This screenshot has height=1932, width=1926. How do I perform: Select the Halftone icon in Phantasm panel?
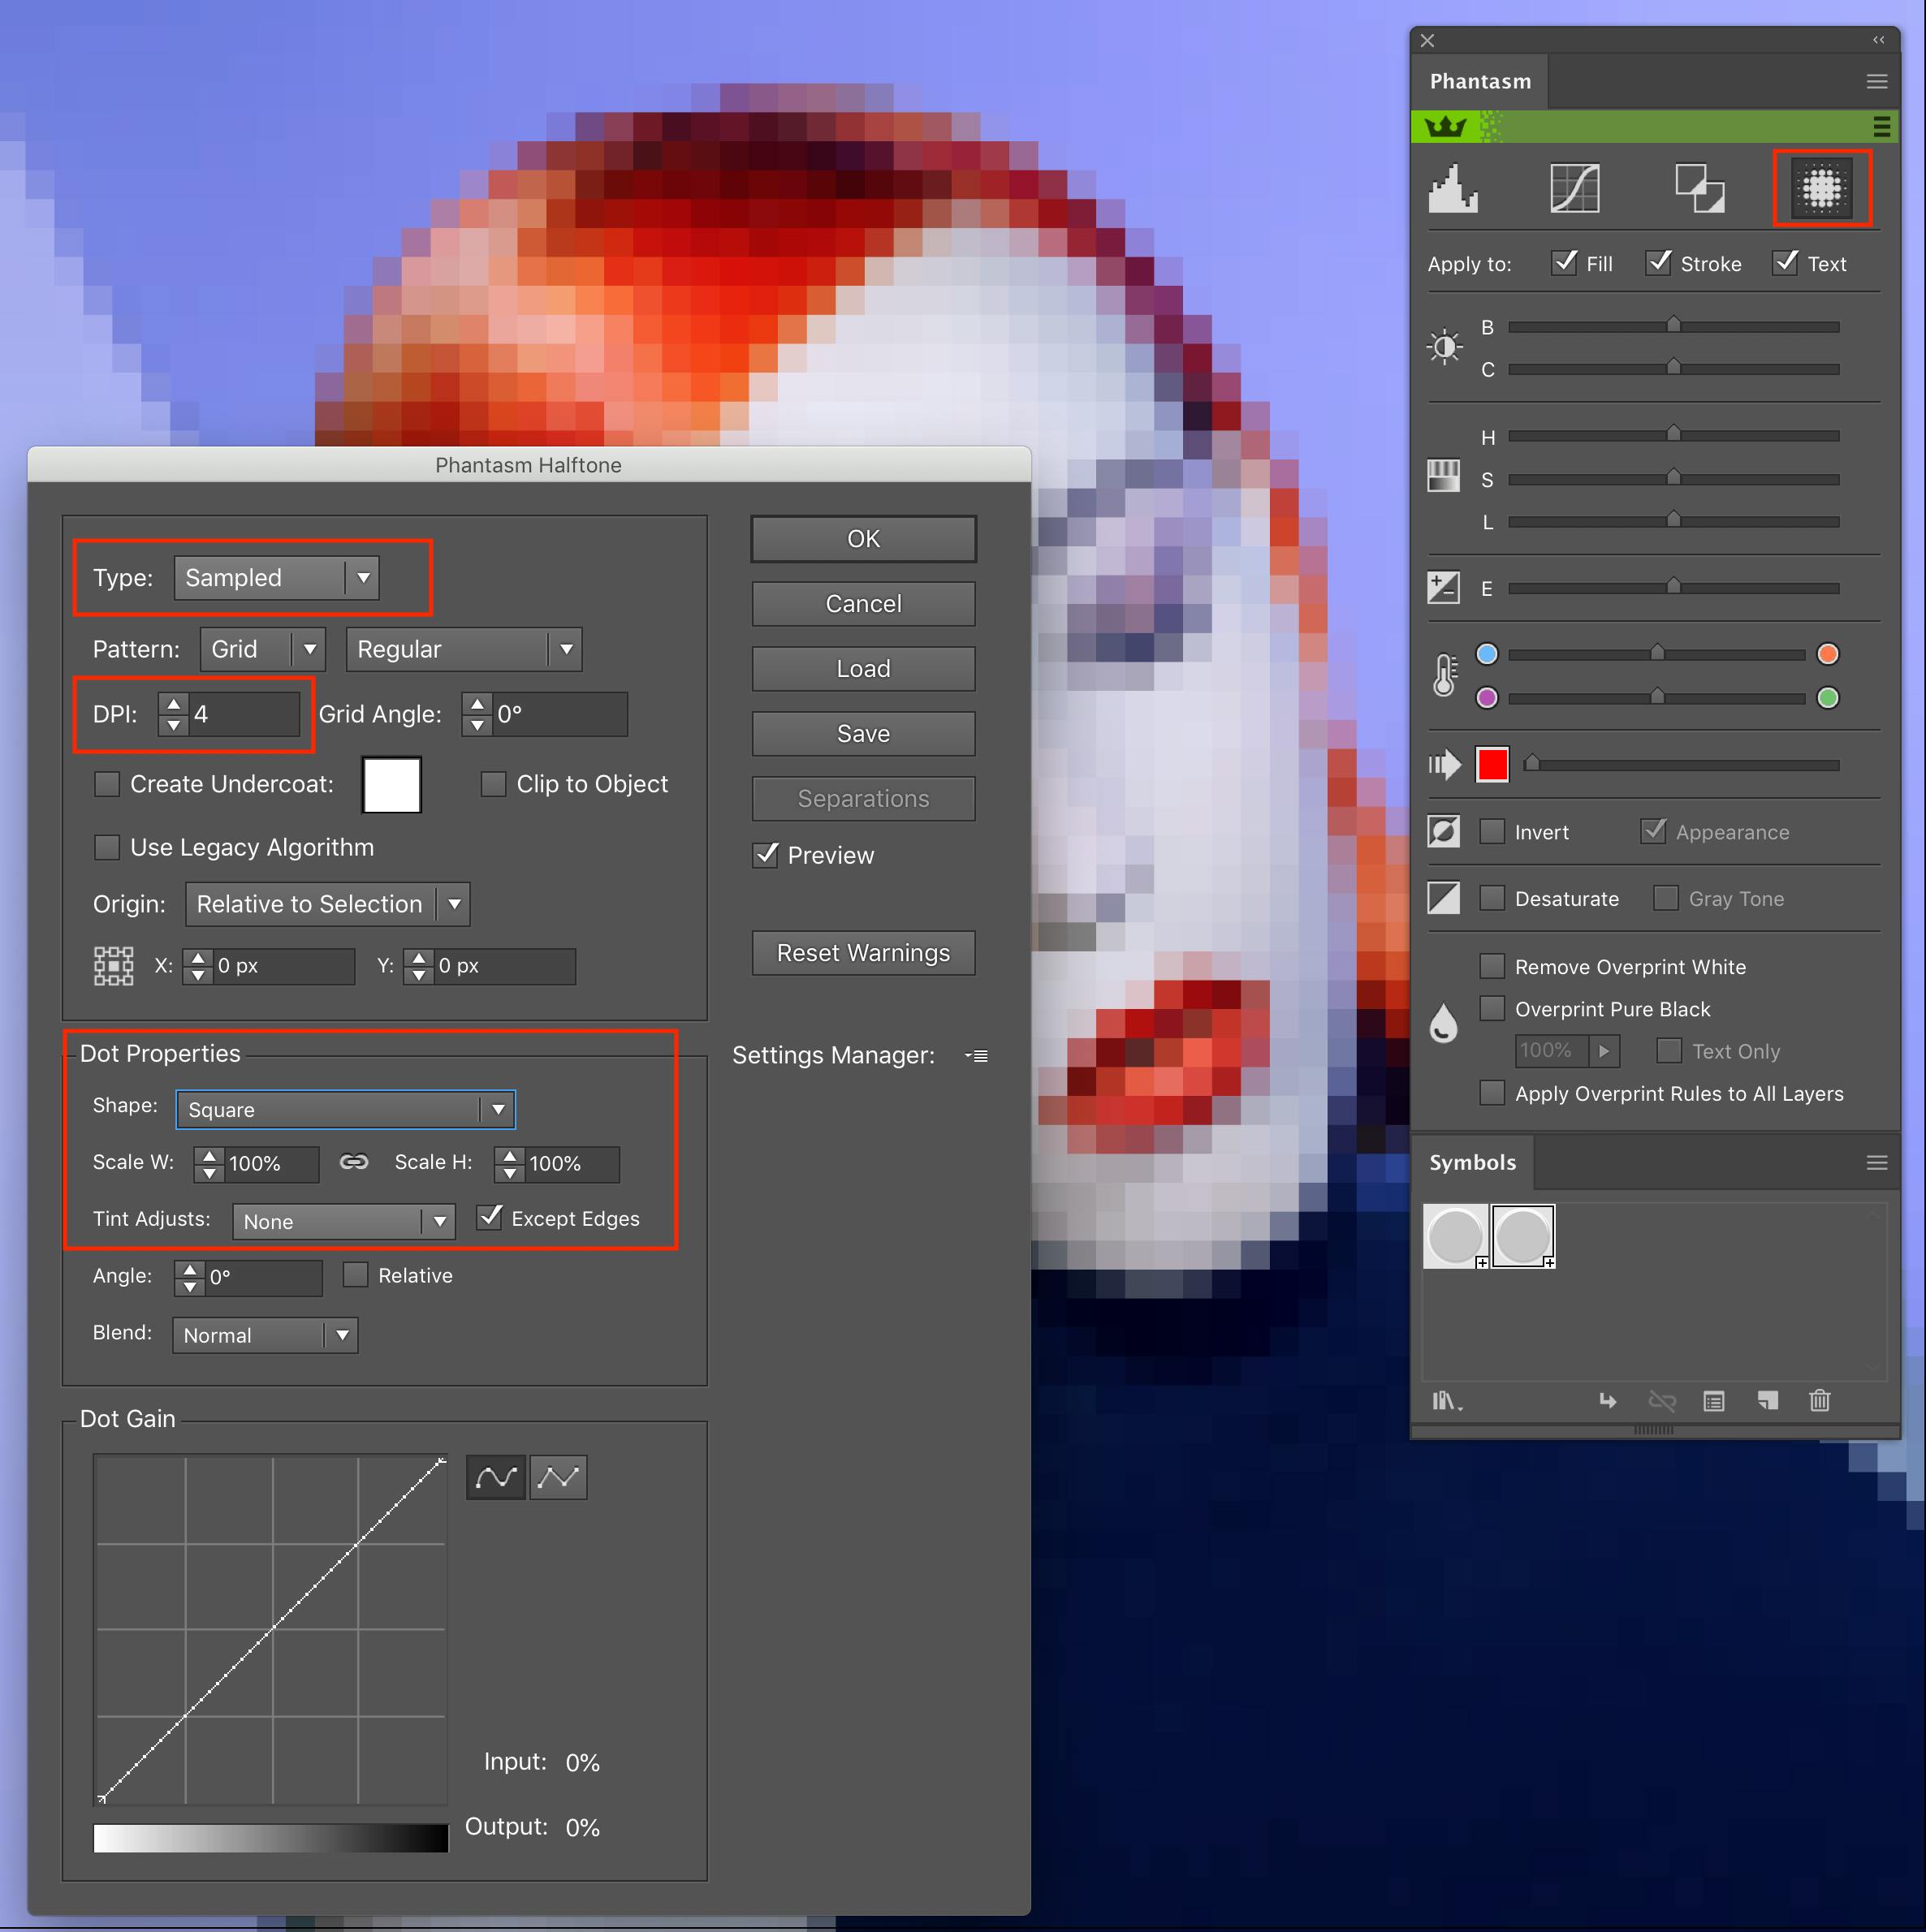[x=1822, y=187]
